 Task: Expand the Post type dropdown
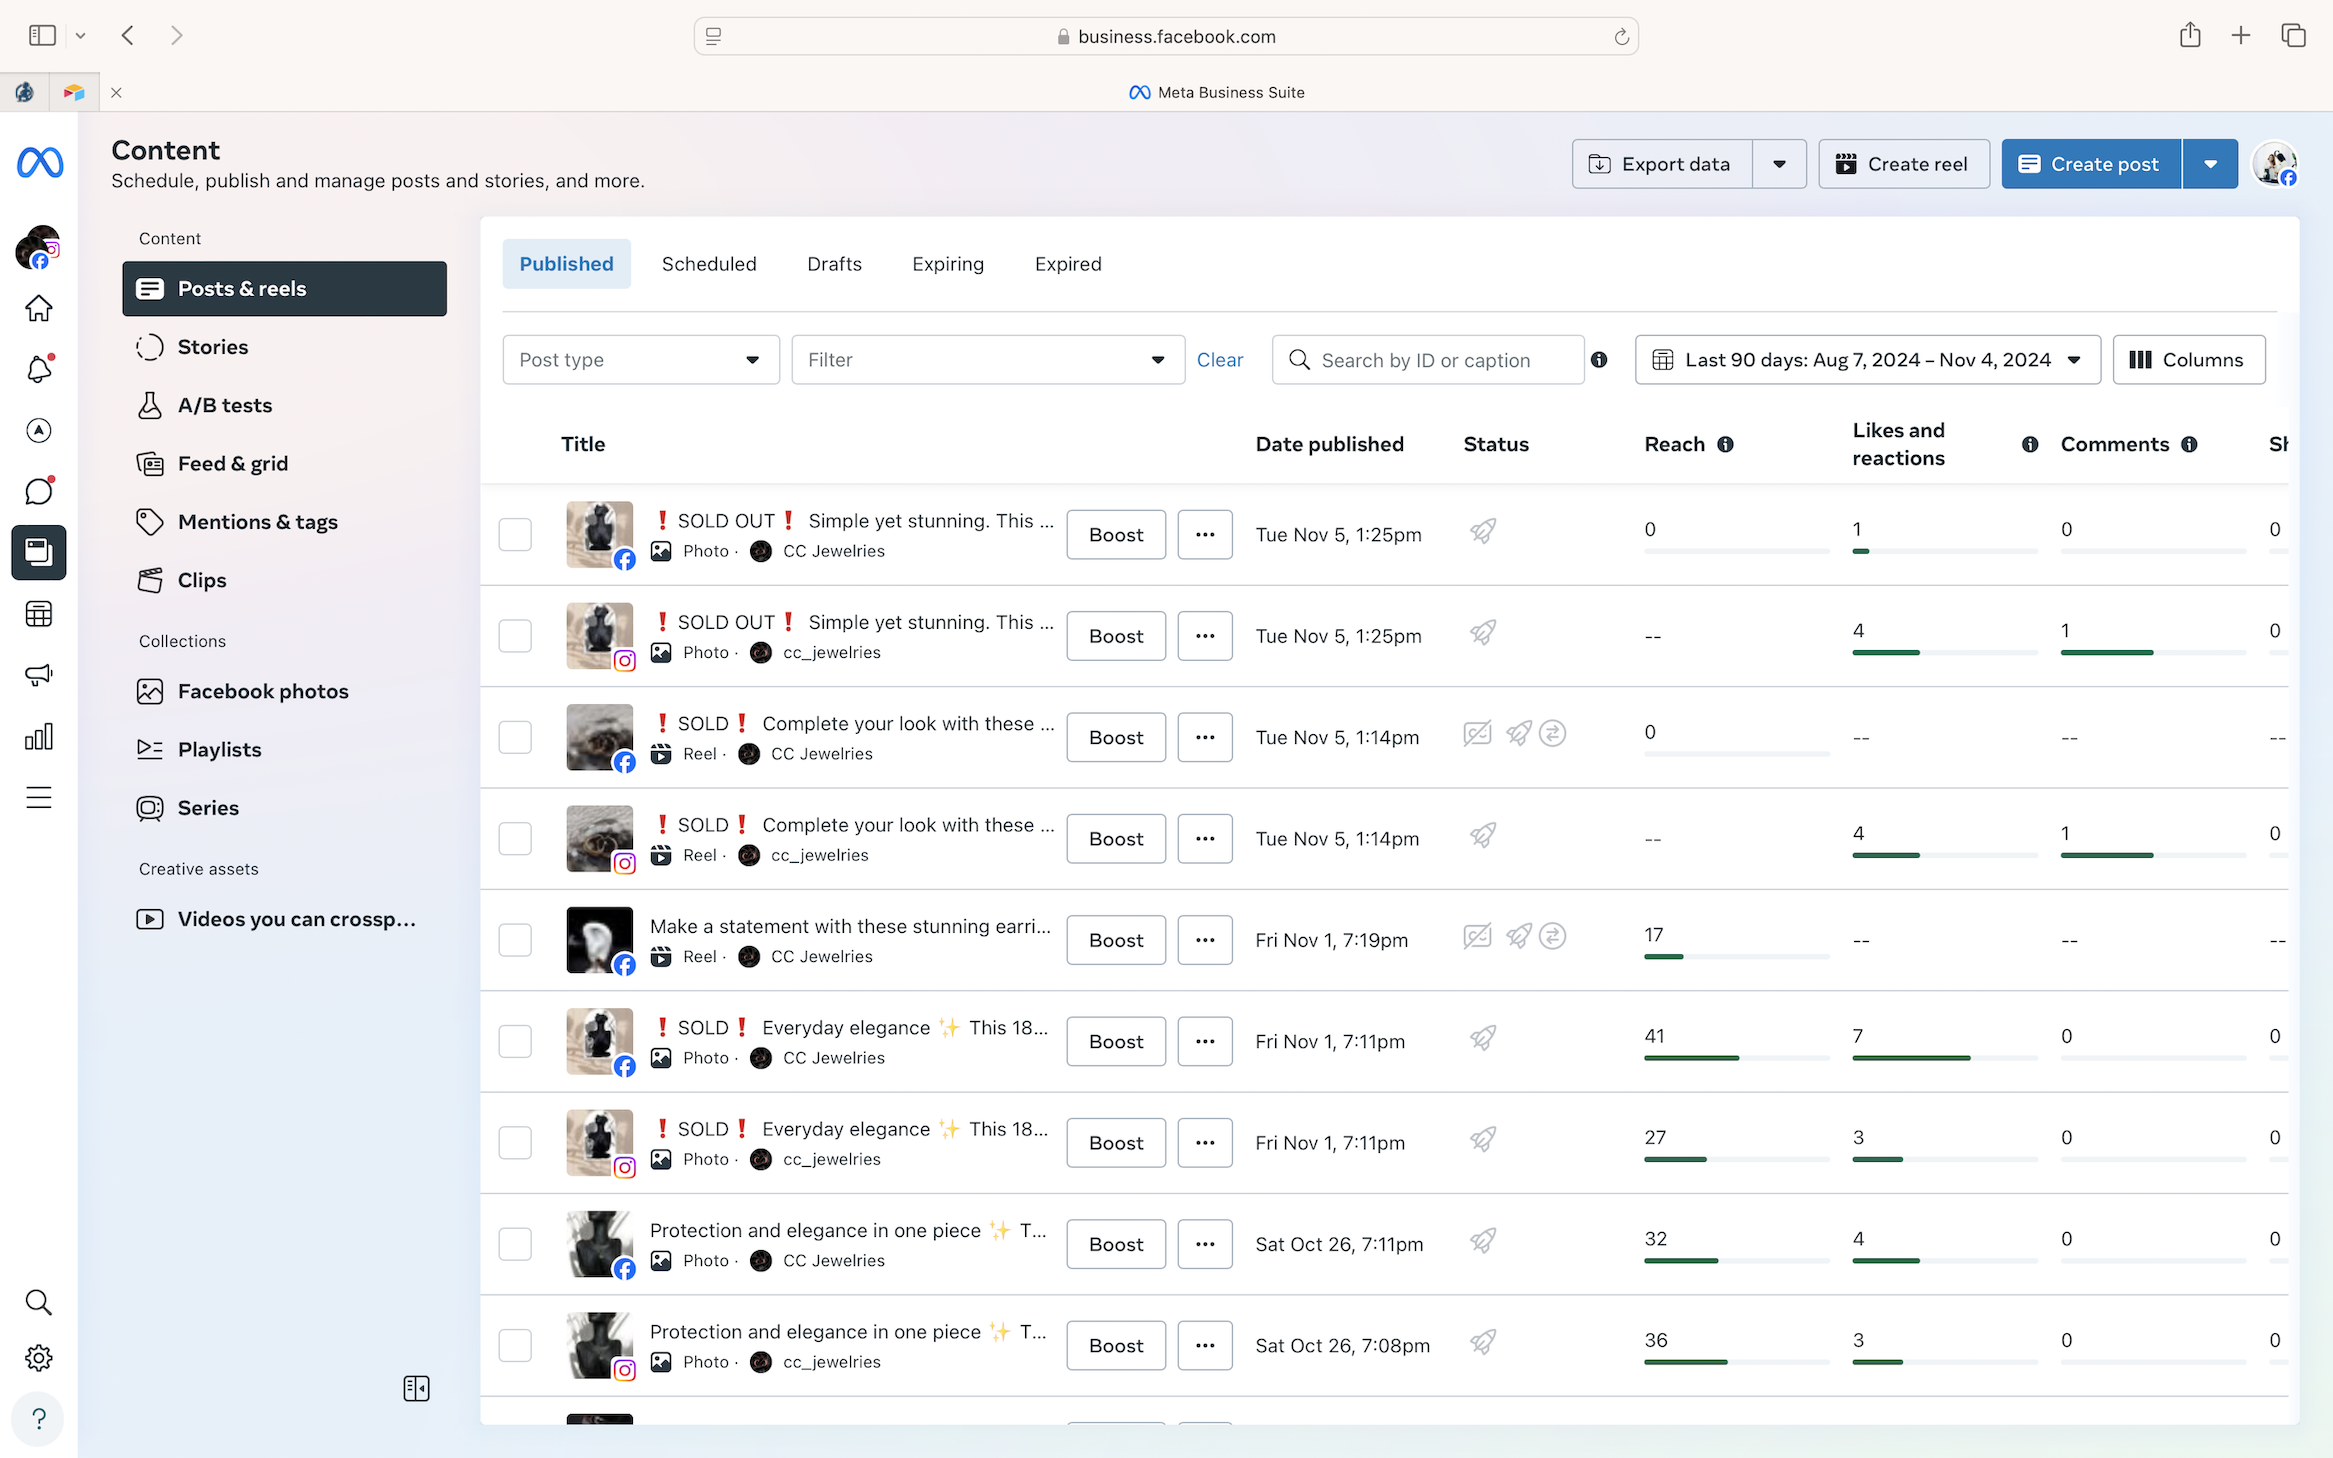coord(640,360)
